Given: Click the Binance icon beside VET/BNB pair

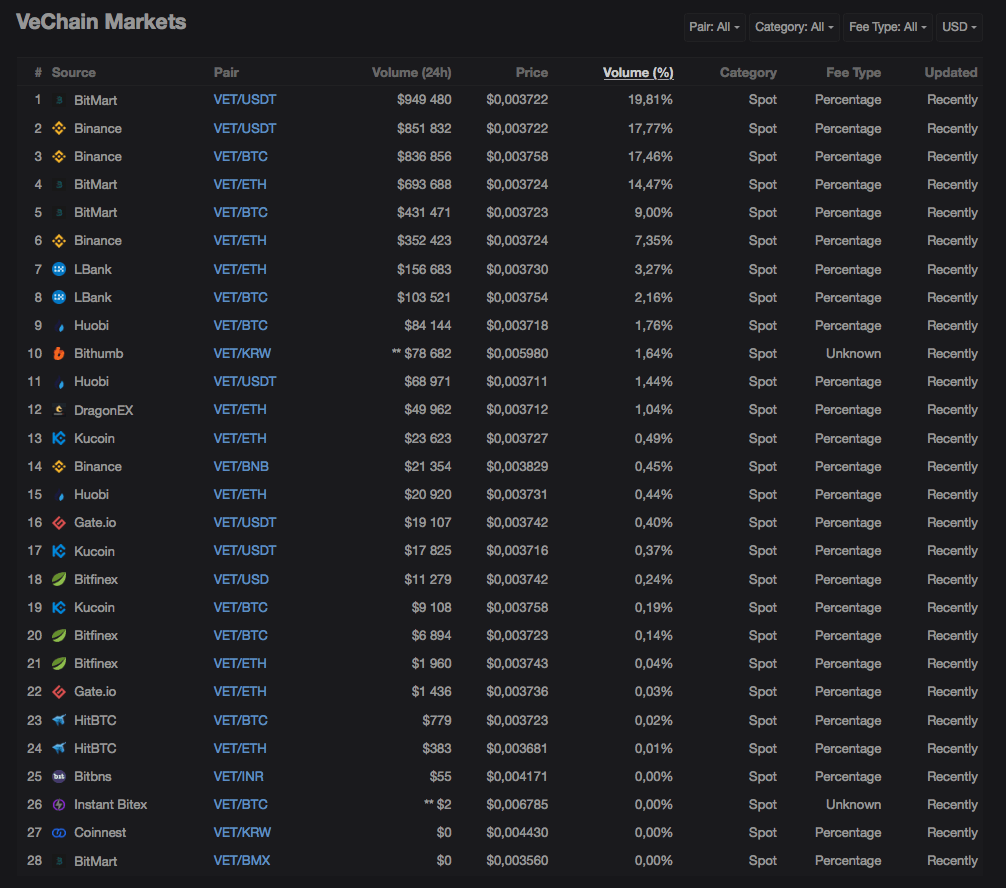Looking at the screenshot, I should coord(59,466).
